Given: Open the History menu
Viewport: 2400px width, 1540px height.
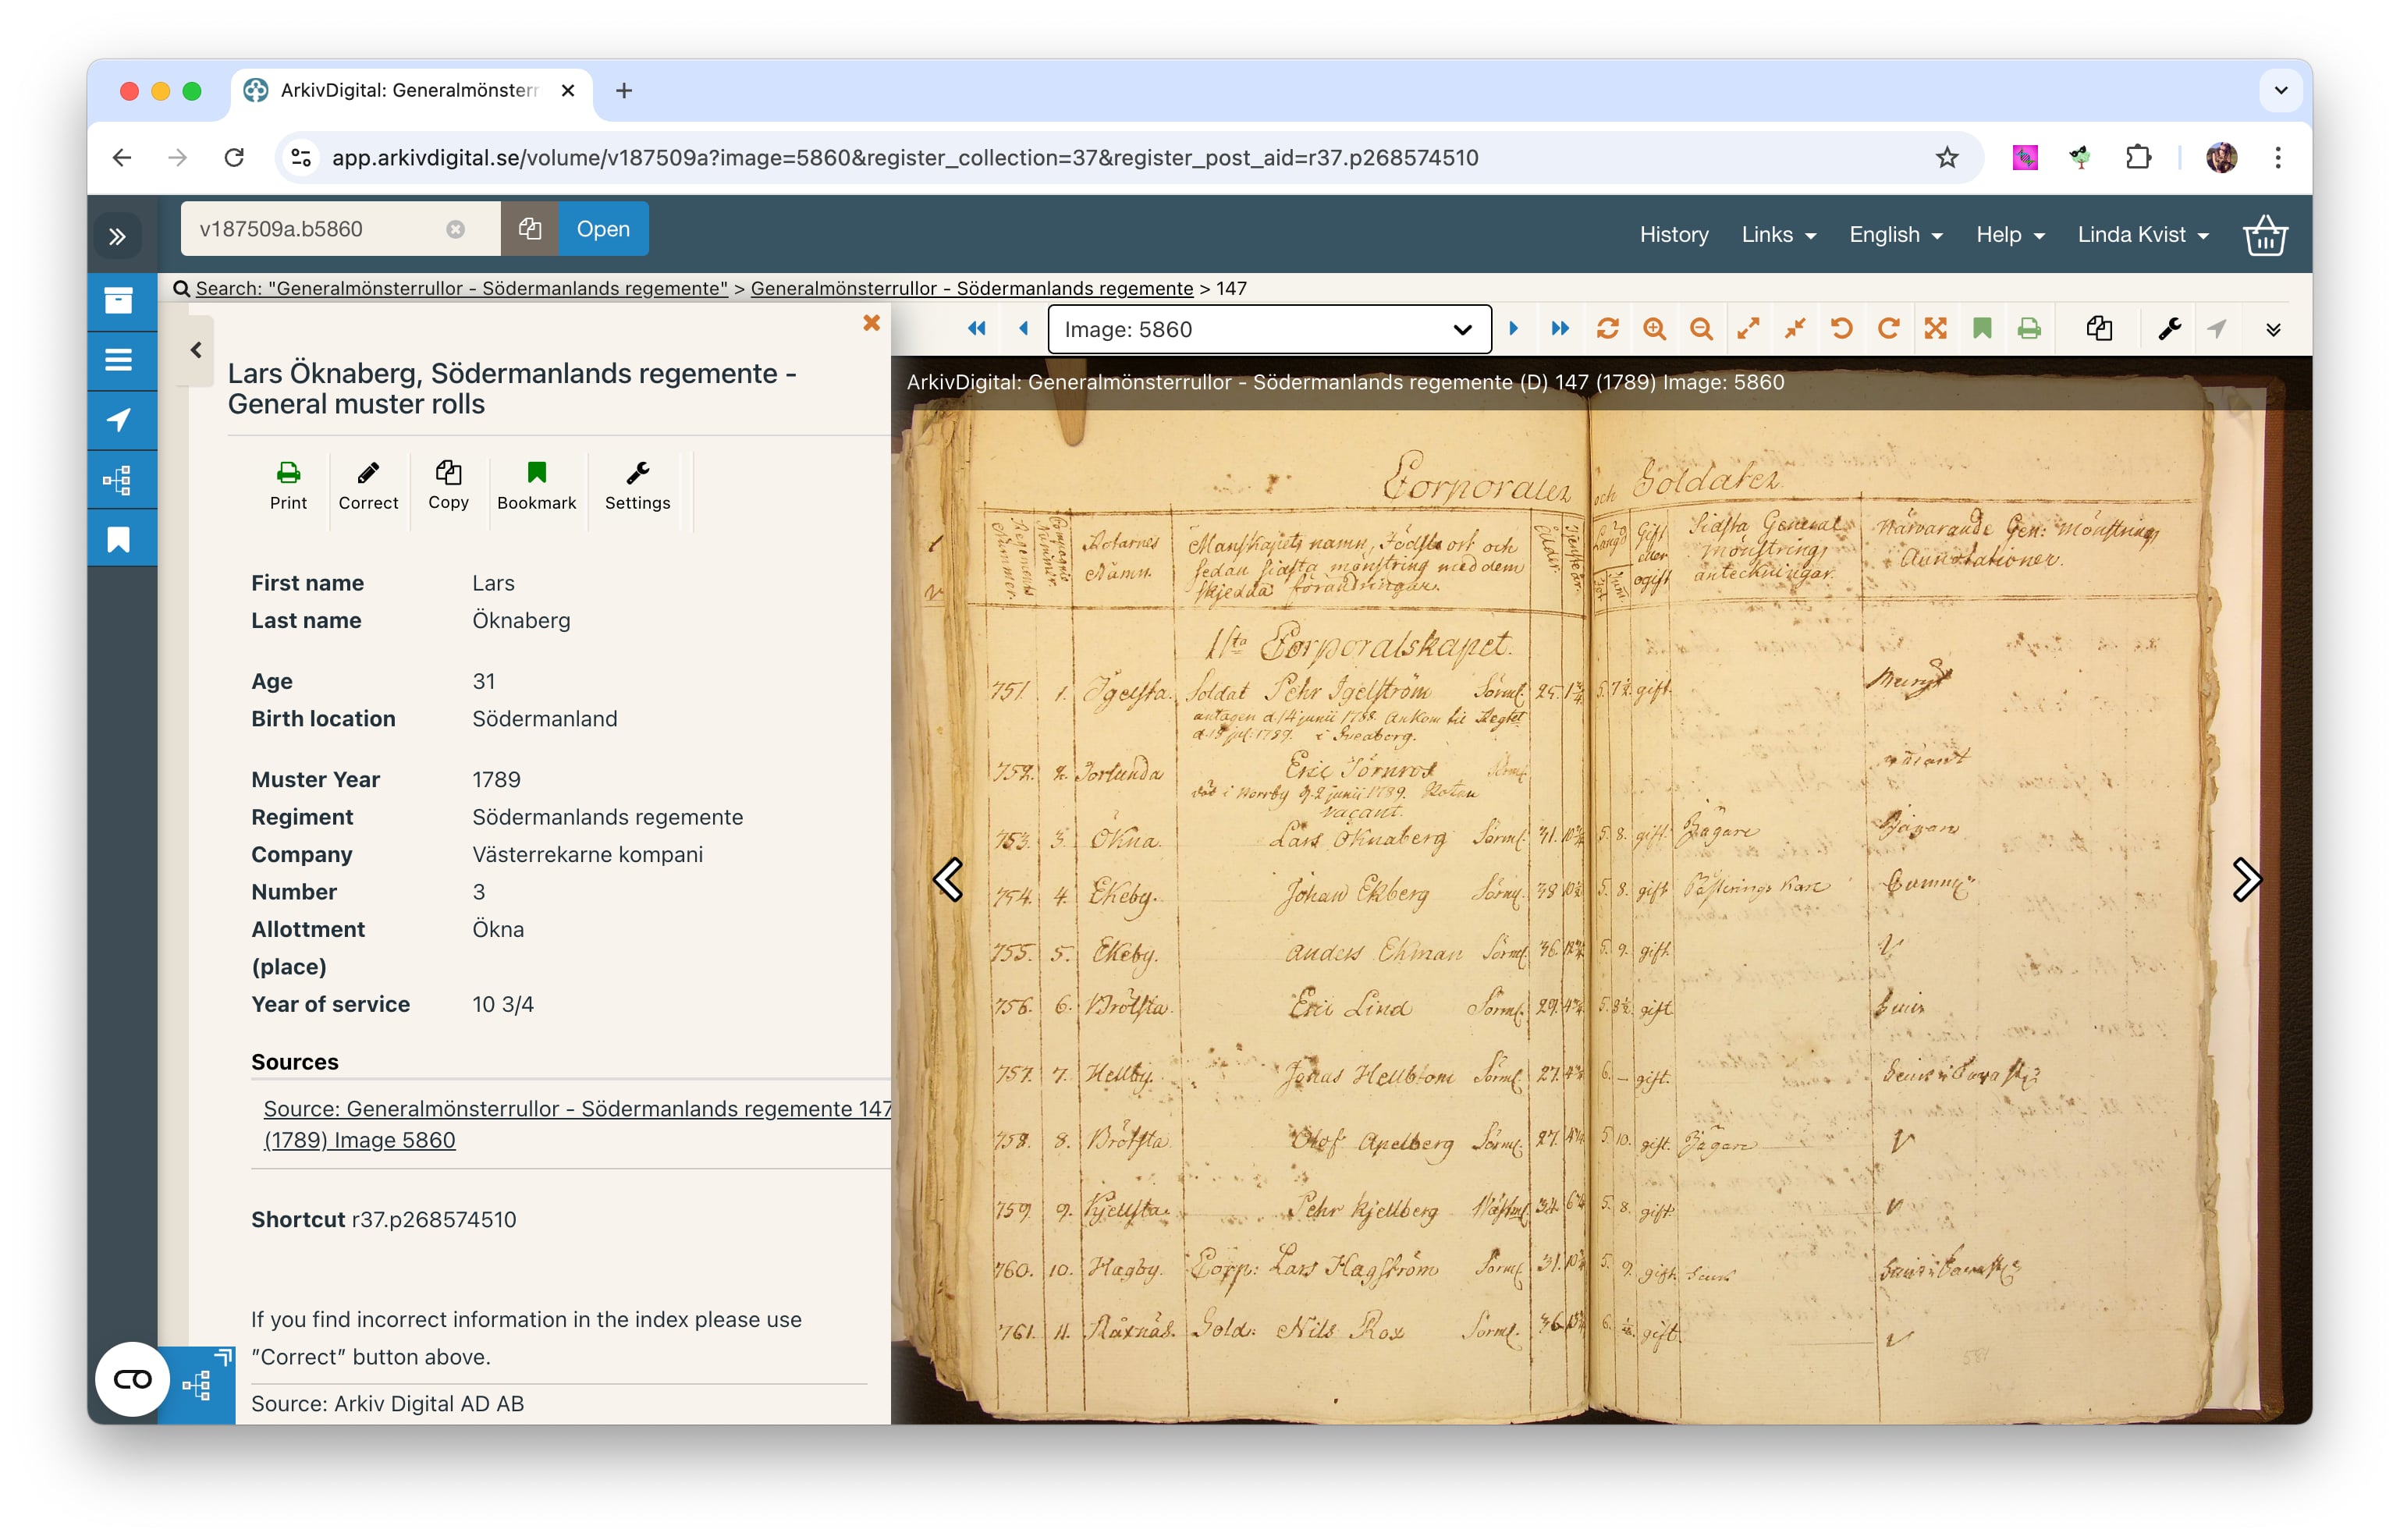Looking at the screenshot, I should pyautogui.click(x=1673, y=234).
